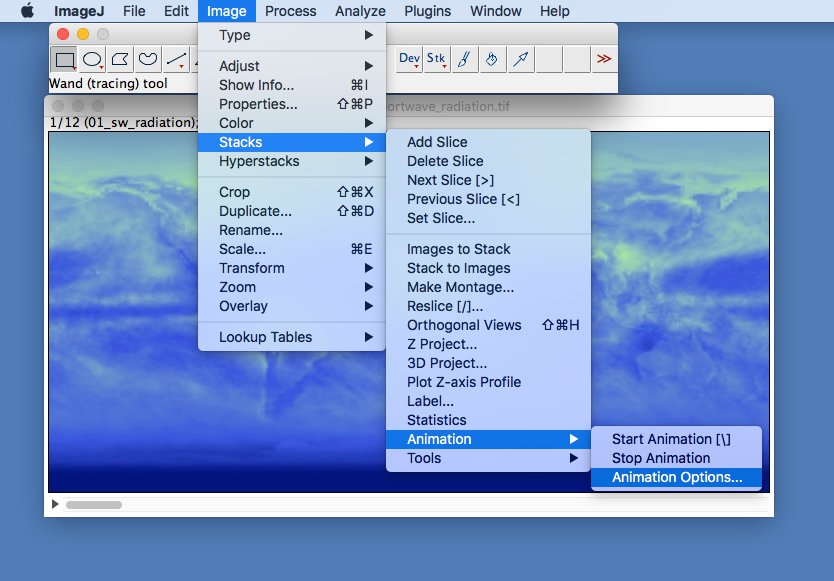The height and width of the screenshot is (581, 834).
Task: Click the stack slice scrollbar
Action: pos(416,504)
